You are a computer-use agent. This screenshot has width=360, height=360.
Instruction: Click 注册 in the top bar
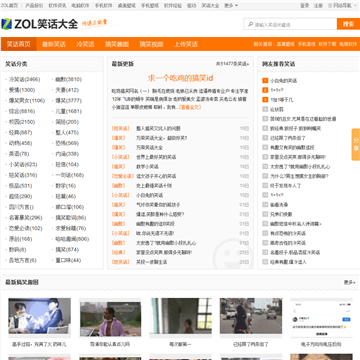coord(318,6)
